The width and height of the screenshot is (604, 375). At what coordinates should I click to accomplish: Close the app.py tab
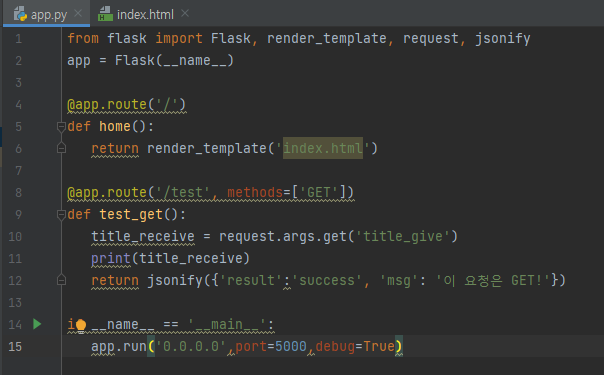tap(78, 13)
